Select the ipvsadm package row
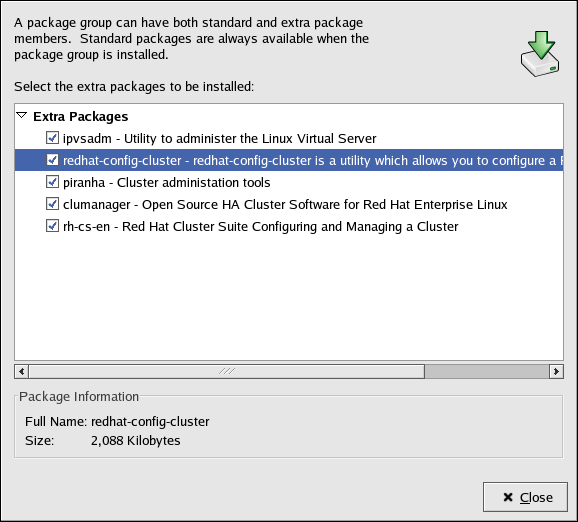Image resolution: width=578 pixels, height=522 pixels. [289, 138]
